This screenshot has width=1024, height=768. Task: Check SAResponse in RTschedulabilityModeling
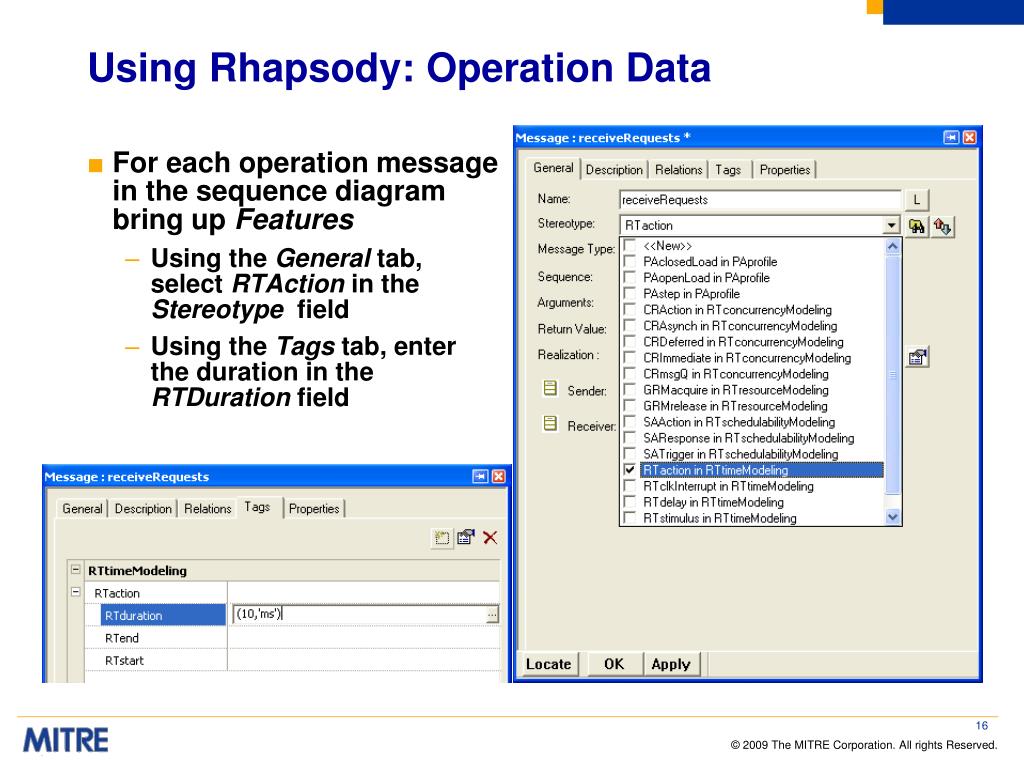point(630,438)
